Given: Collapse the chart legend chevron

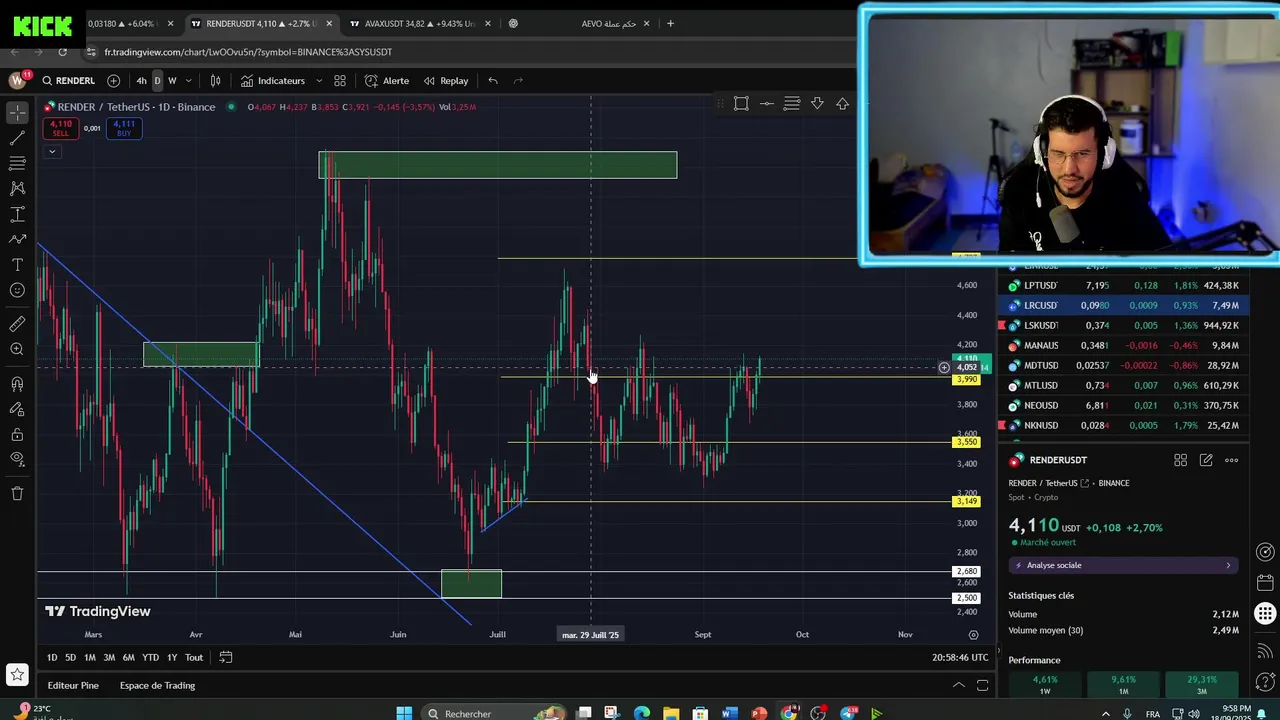Looking at the screenshot, I should pos(51,151).
